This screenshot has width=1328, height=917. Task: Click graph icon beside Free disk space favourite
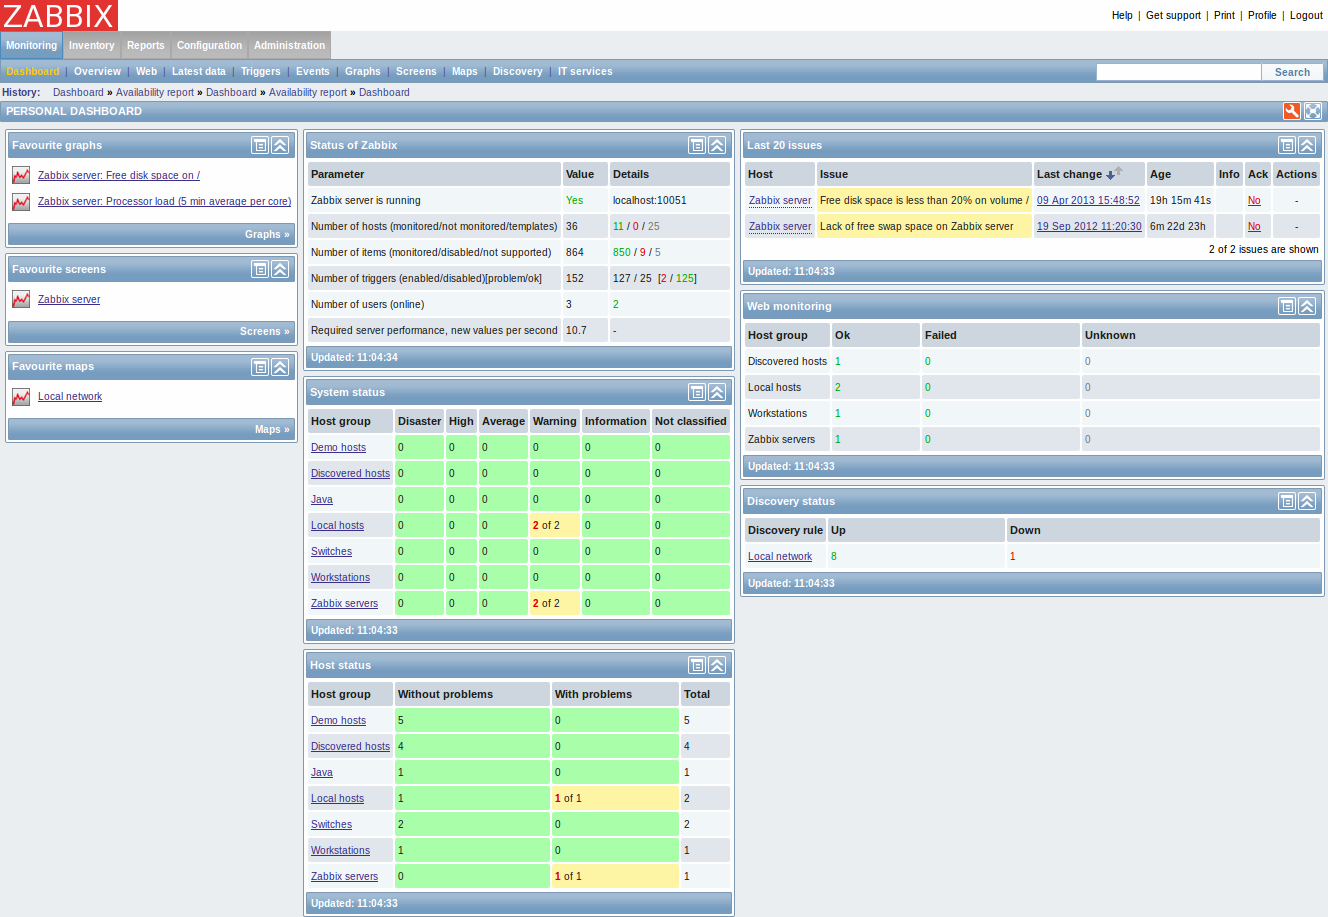[21, 175]
